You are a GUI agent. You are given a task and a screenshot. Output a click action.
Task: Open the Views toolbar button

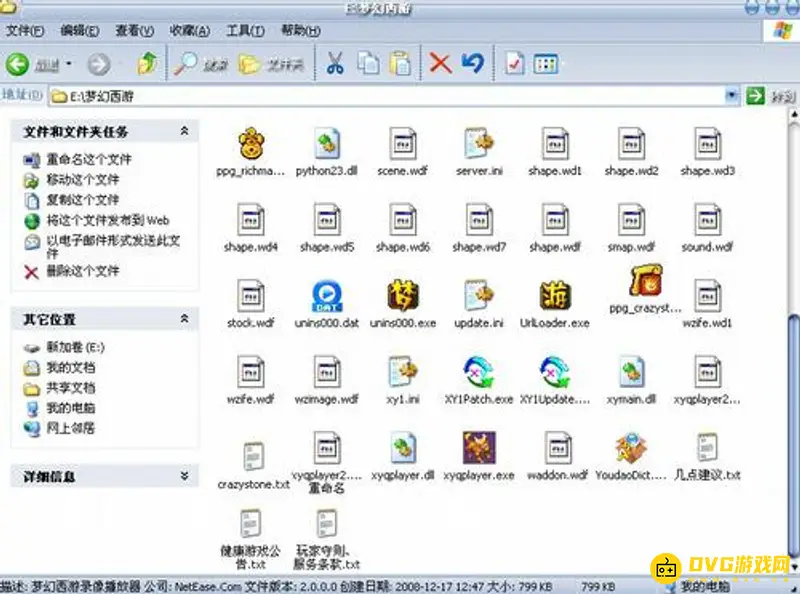[545, 64]
